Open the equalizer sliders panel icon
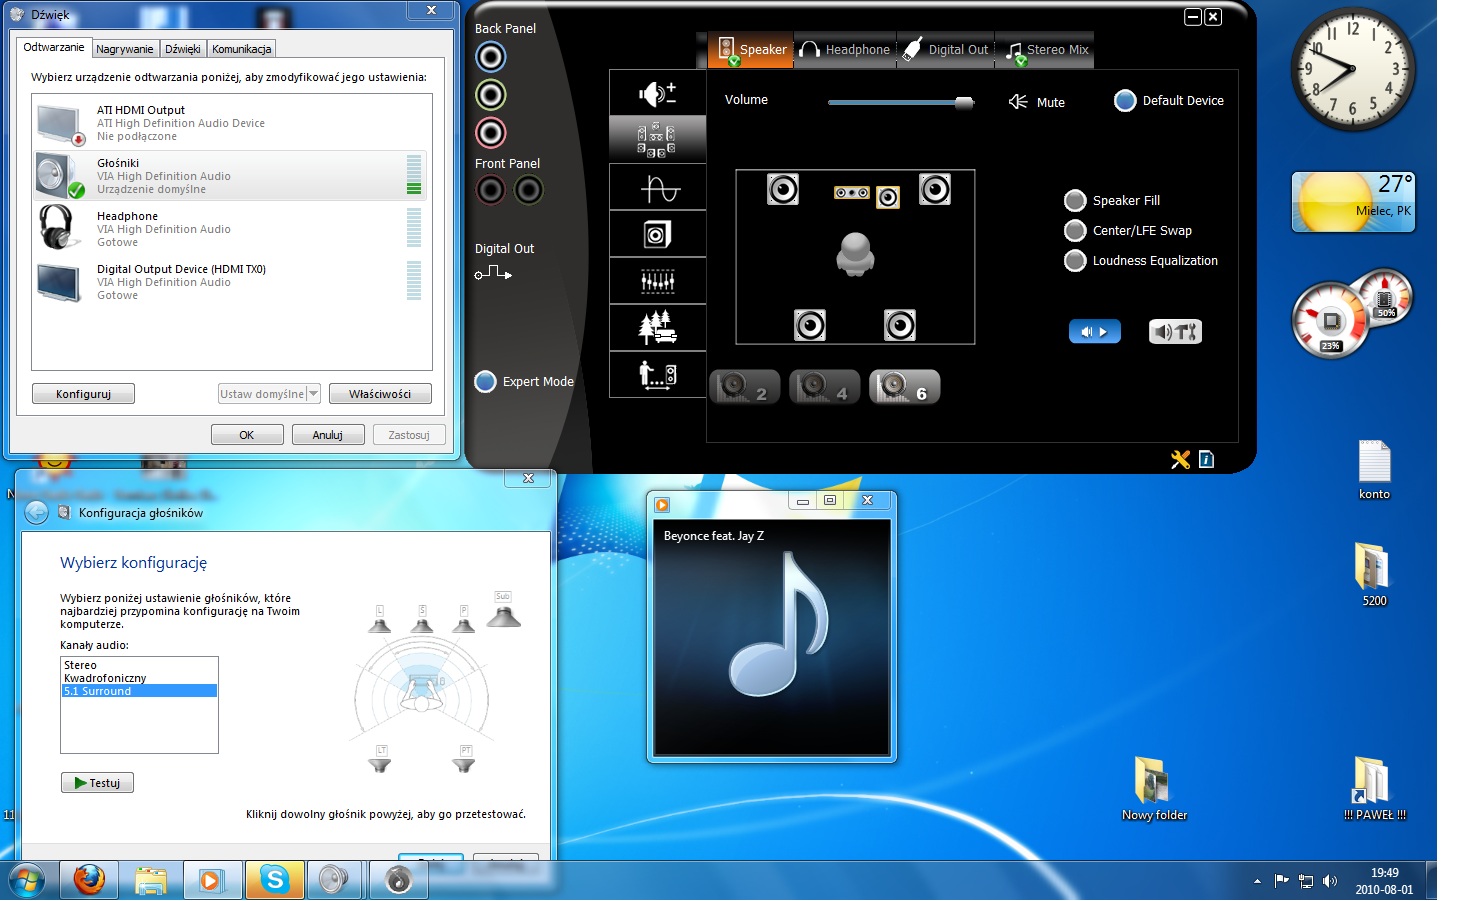Screen dimensions: 1457x901 (657, 281)
